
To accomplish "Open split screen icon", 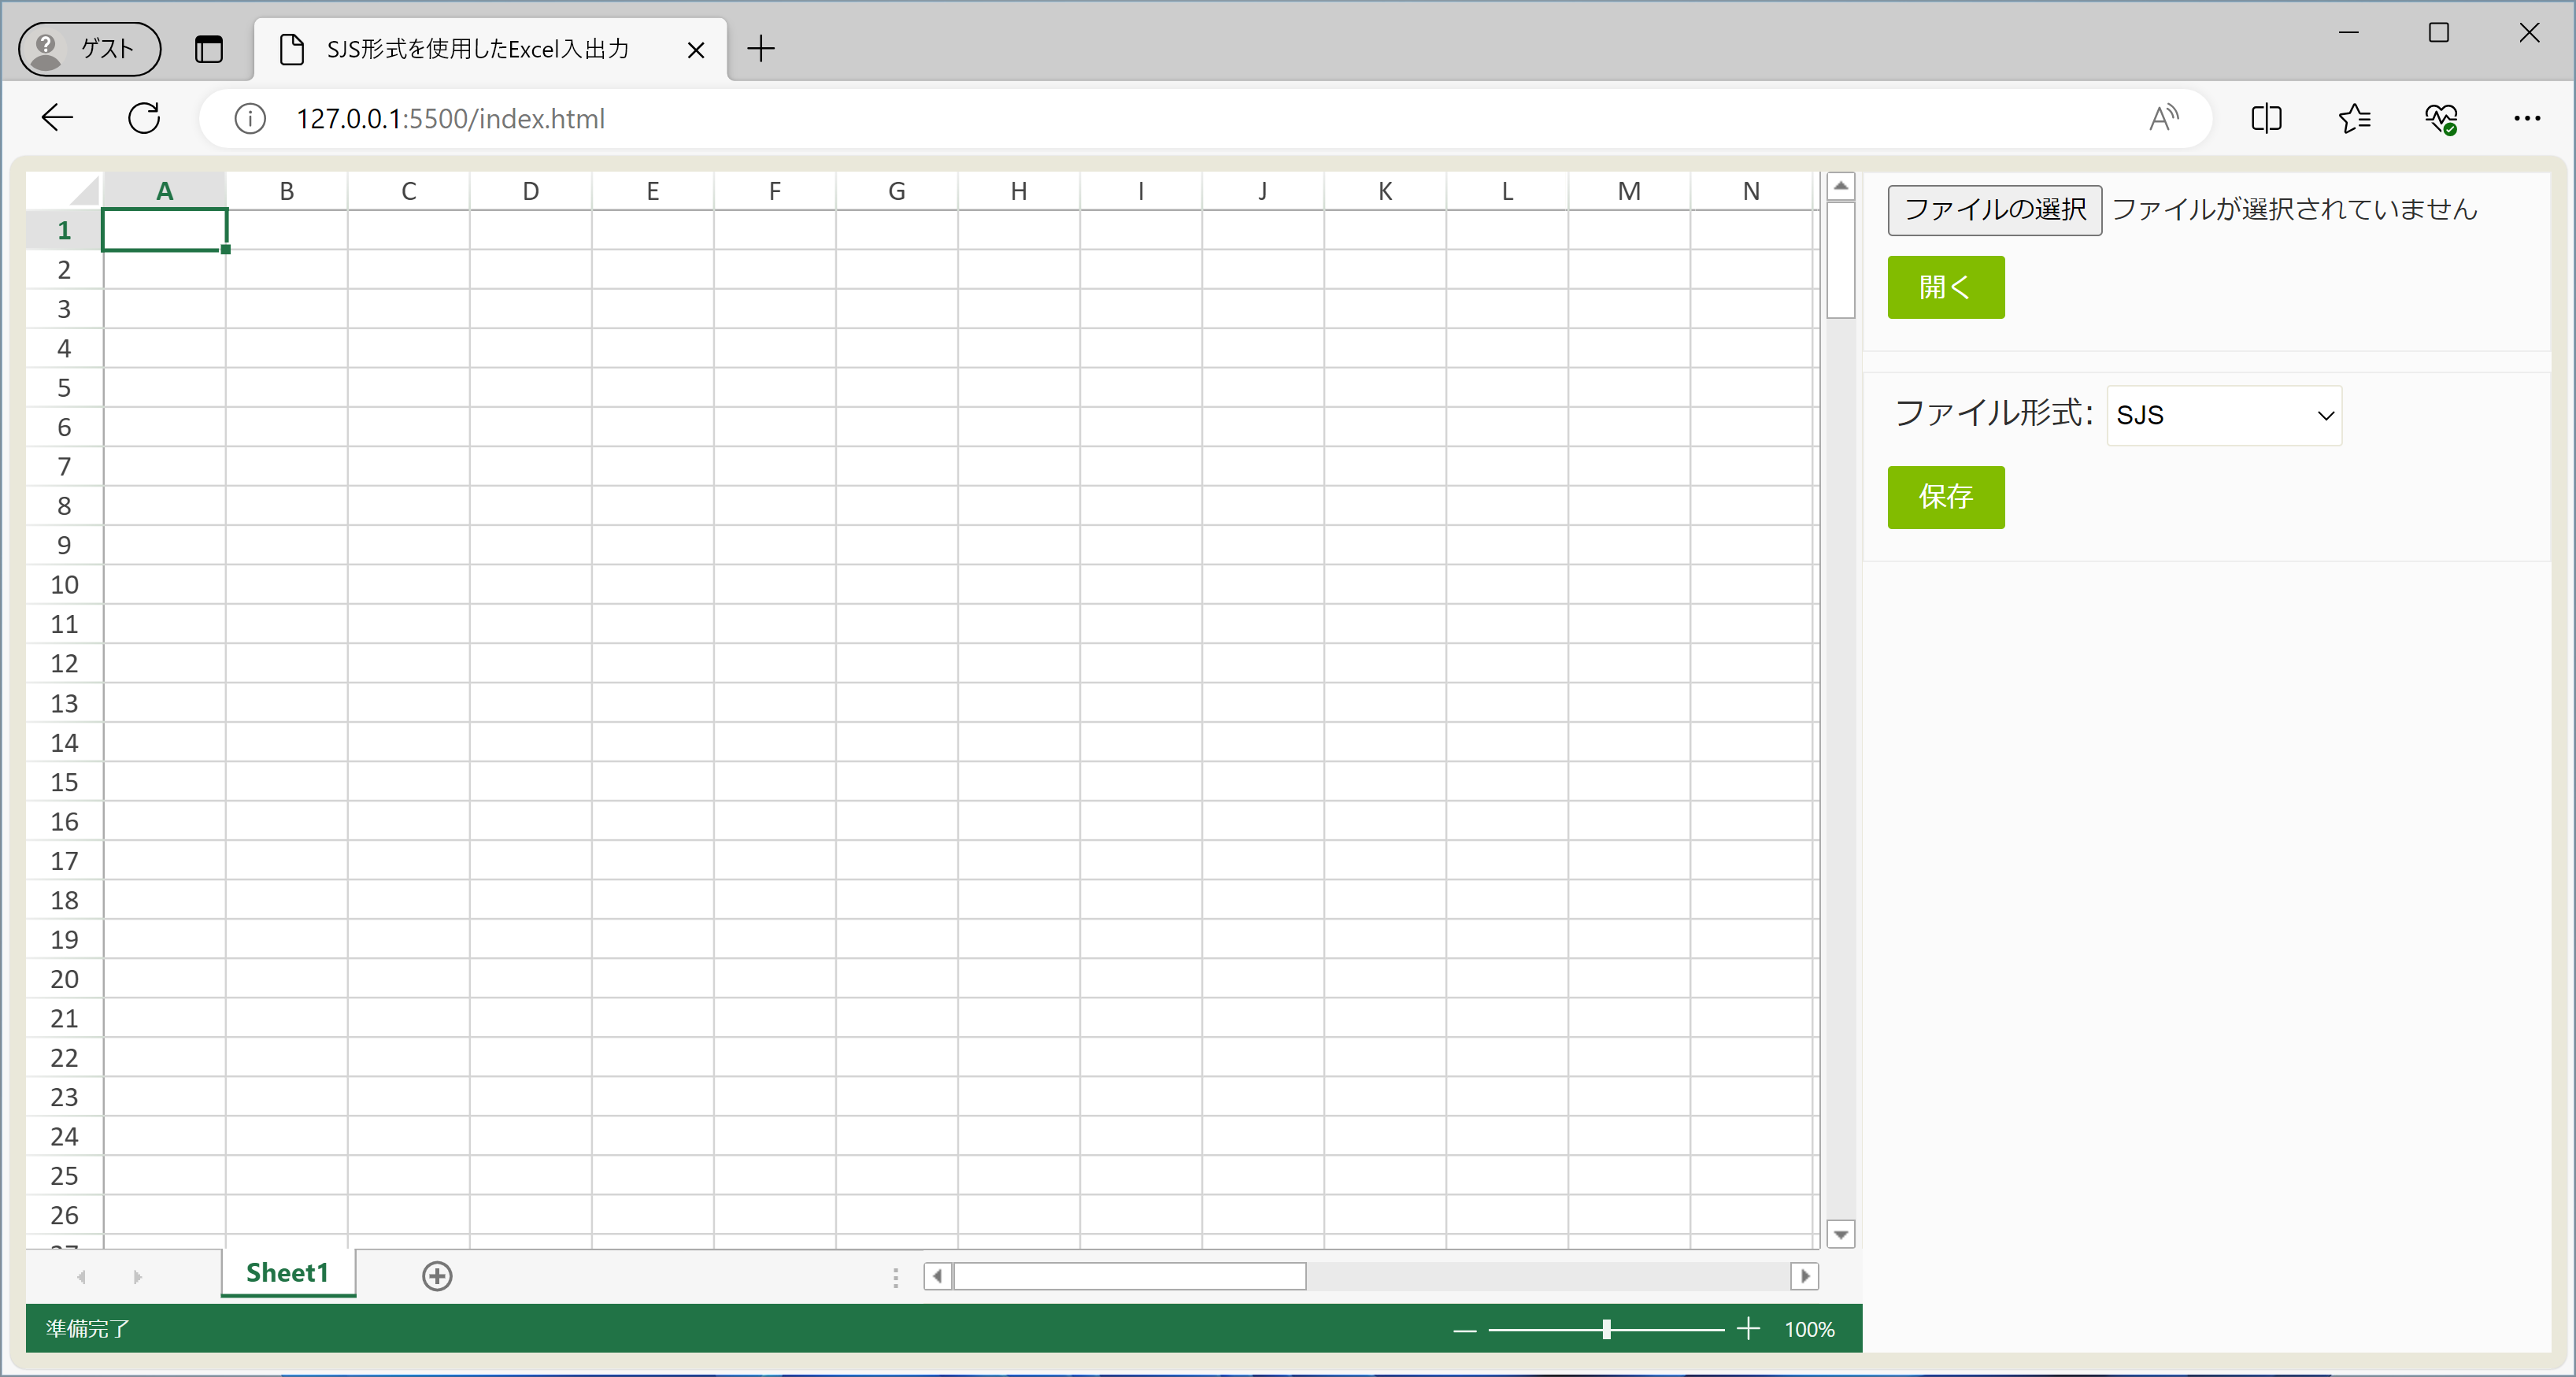I will 2266,118.
